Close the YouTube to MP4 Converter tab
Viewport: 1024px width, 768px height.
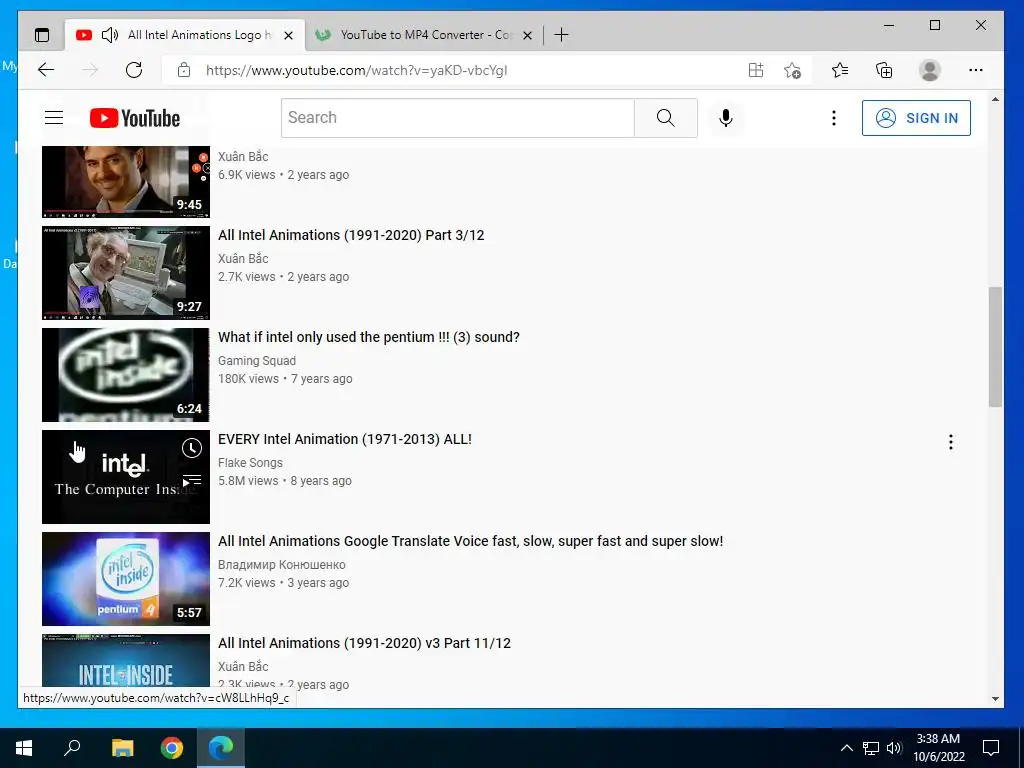click(x=528, y=35)
